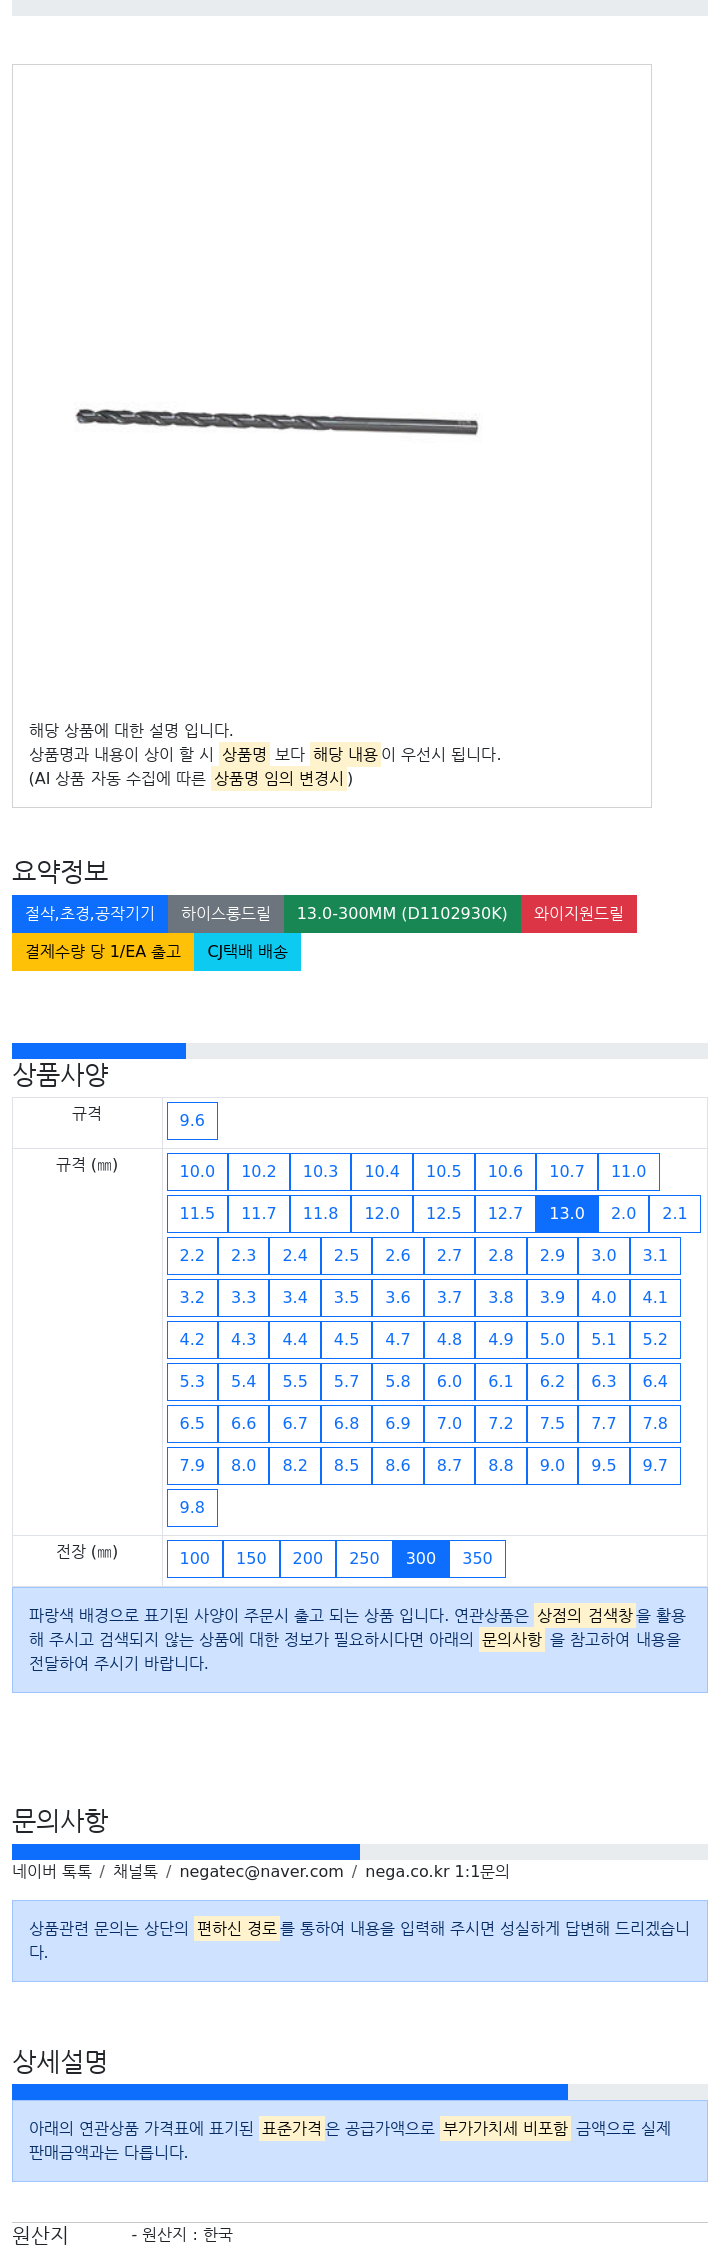Click the CJ택배 배송 shipping tag
The width and height of the screenshot is (720, 2255).
(247, 952)
